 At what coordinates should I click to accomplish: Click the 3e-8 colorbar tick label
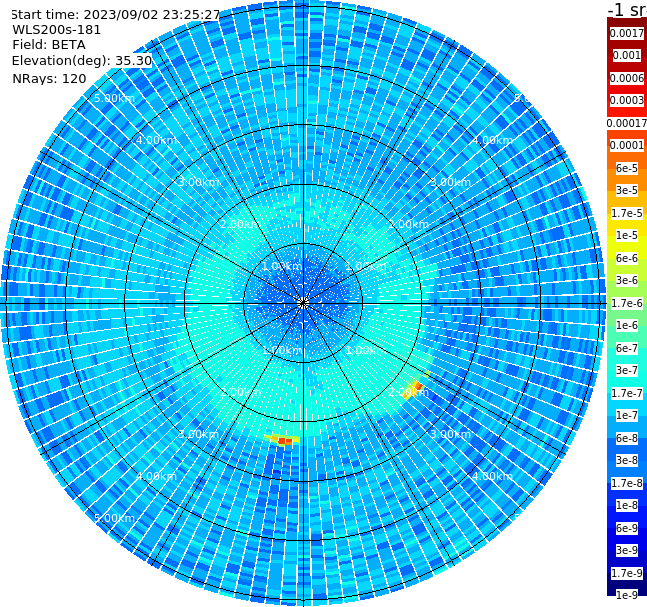click(x=626, y=460)
